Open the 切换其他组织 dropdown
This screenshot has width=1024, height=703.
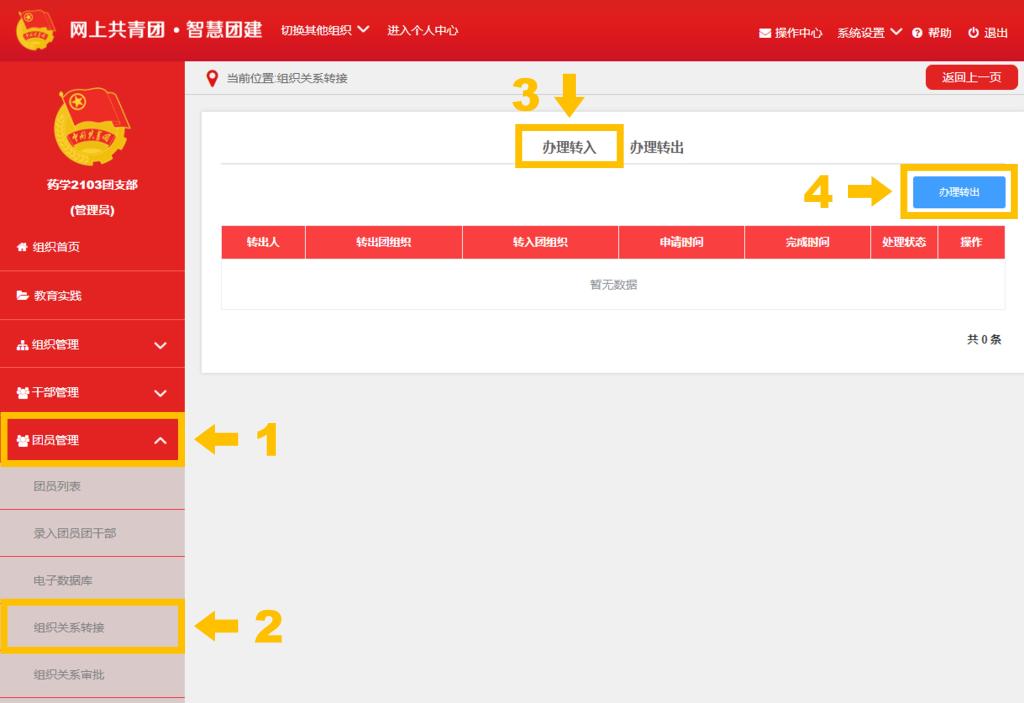325,30
